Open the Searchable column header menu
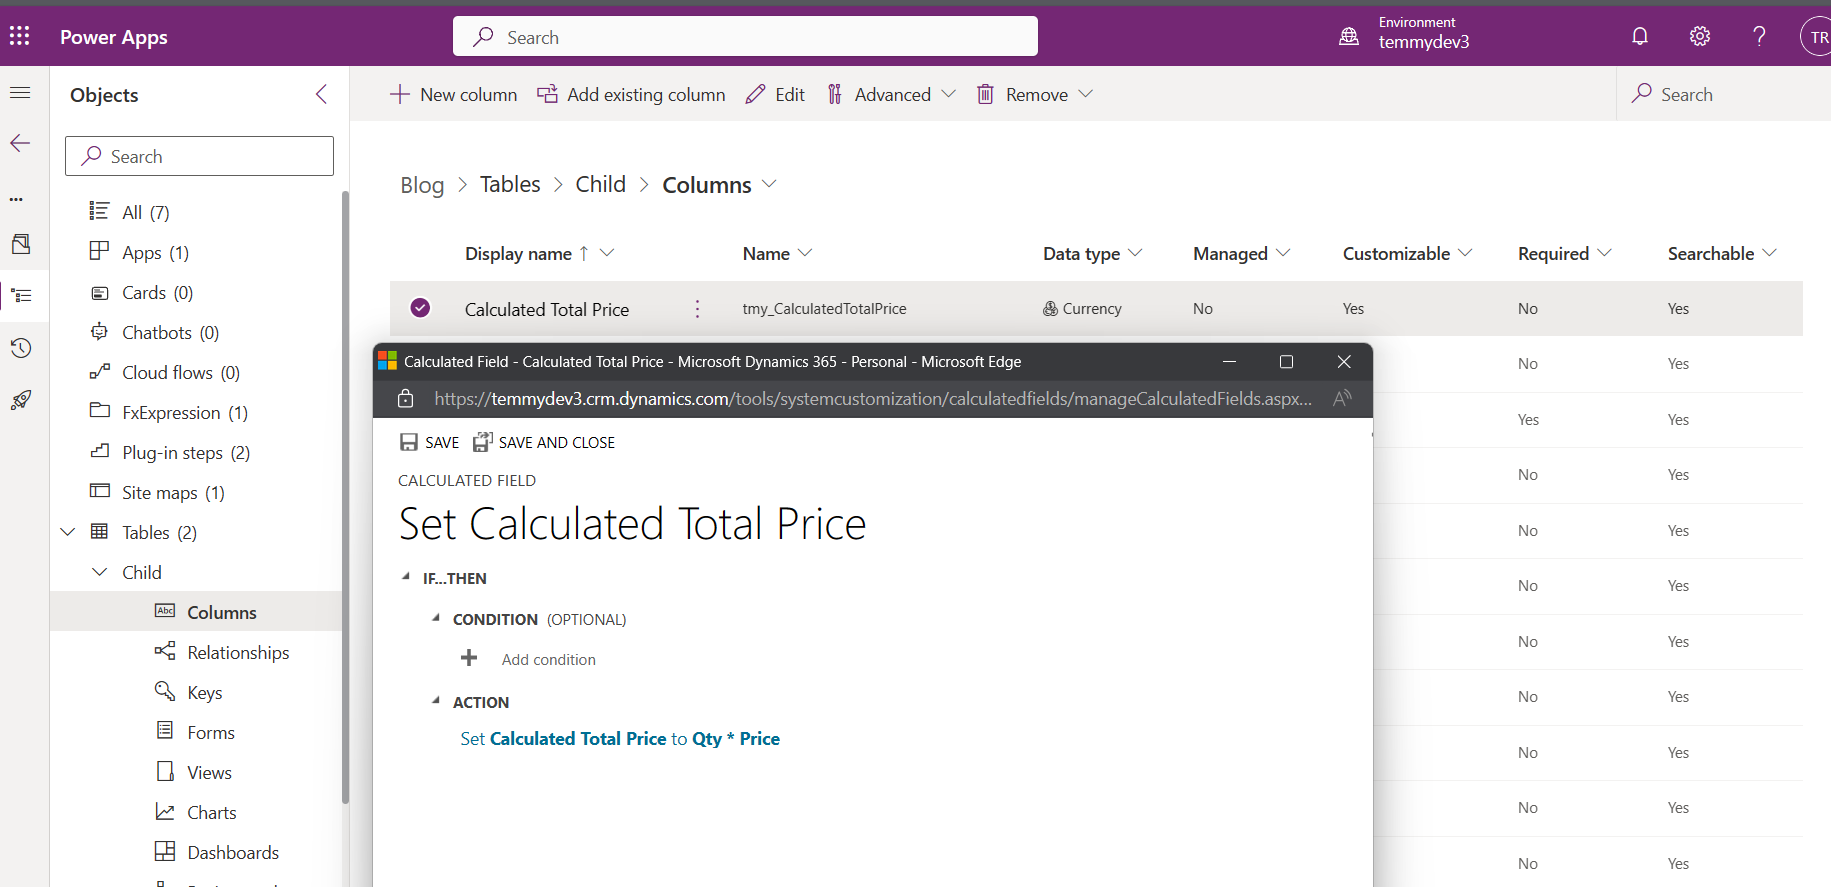This screenshot has height=887, width=1831. 1769,253
